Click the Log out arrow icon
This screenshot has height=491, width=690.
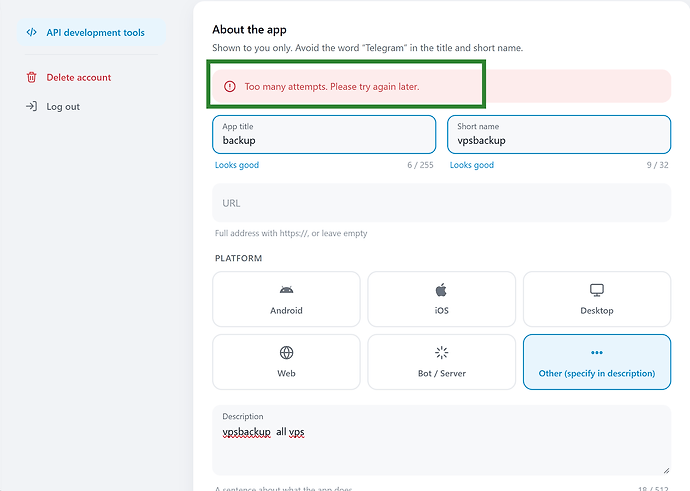[31, 106]
